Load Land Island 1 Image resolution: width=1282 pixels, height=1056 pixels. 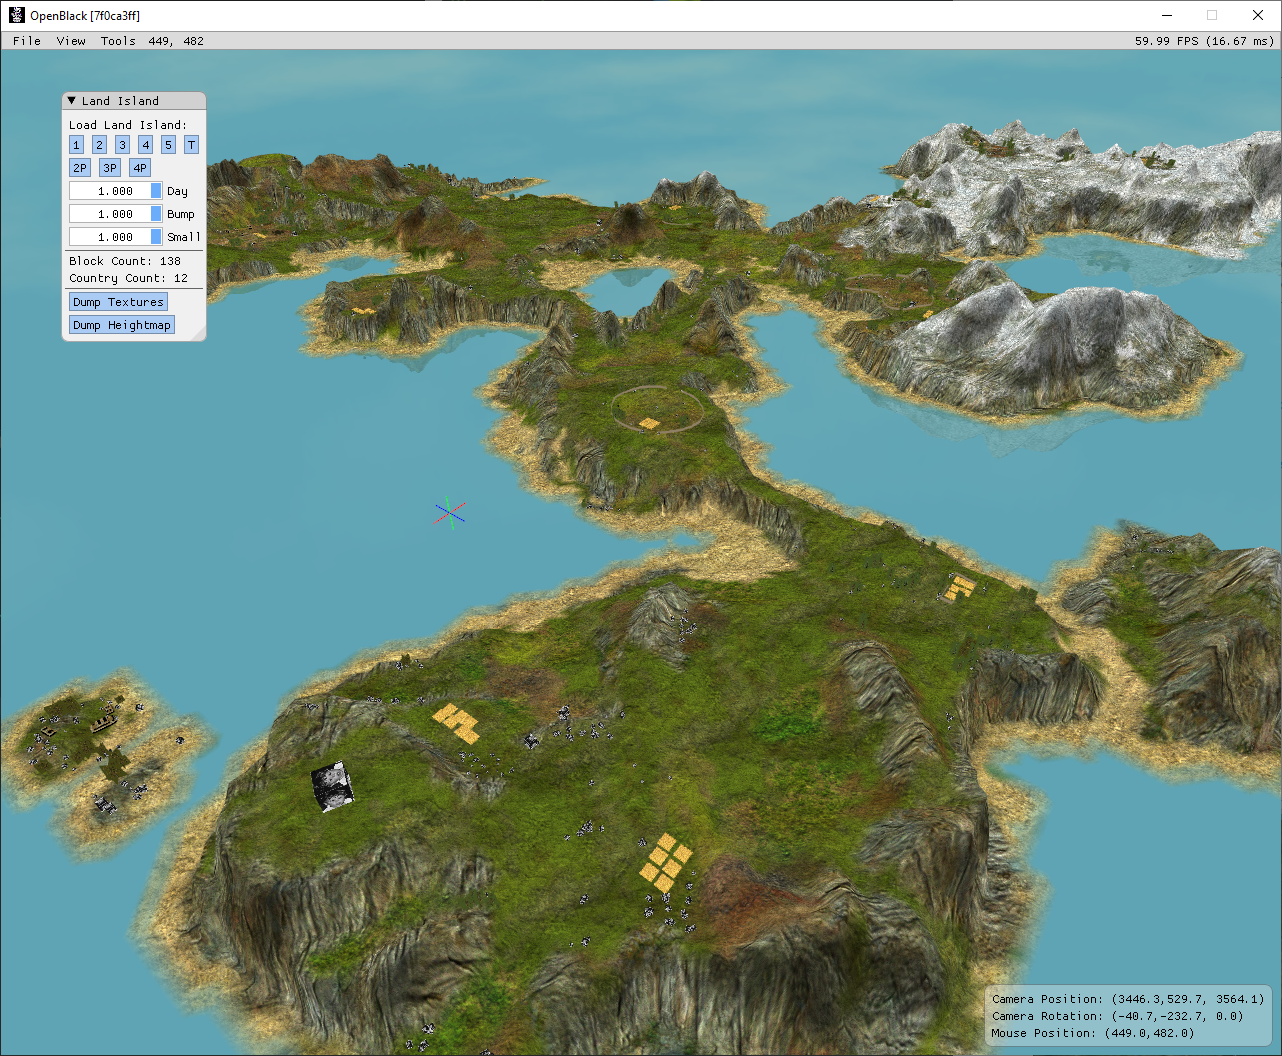coord(76,145)
